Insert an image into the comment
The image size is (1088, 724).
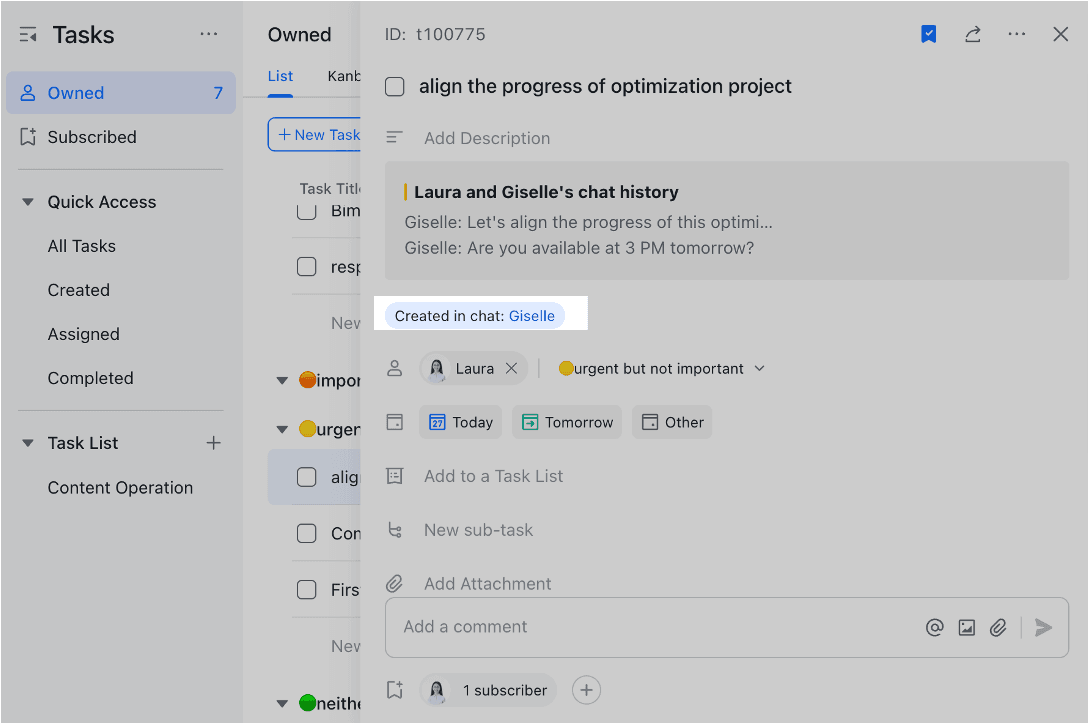coord(966,627)
